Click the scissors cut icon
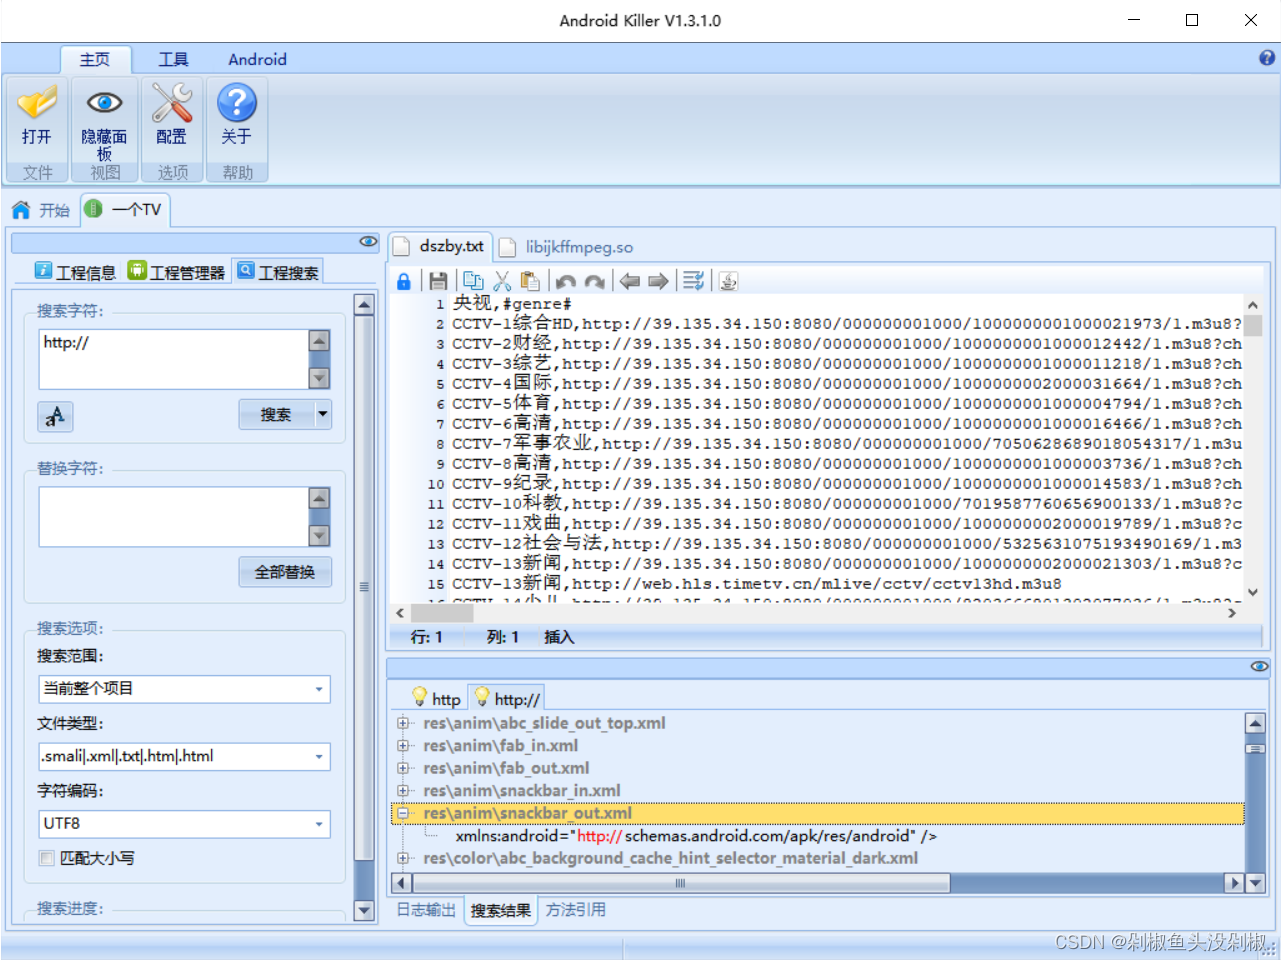The image size is (1282, 961). (x=502, y=282)
